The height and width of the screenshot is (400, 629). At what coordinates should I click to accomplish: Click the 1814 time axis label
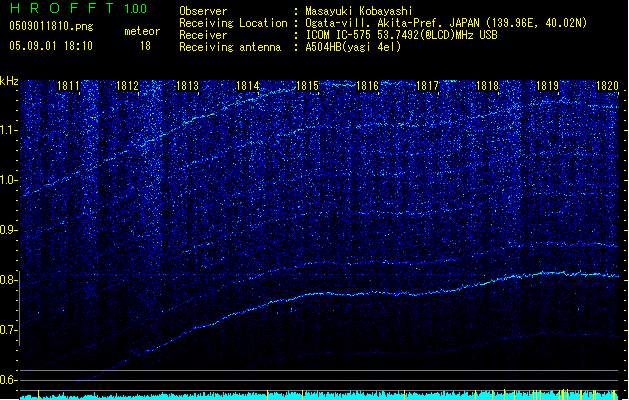coord(248,86)
